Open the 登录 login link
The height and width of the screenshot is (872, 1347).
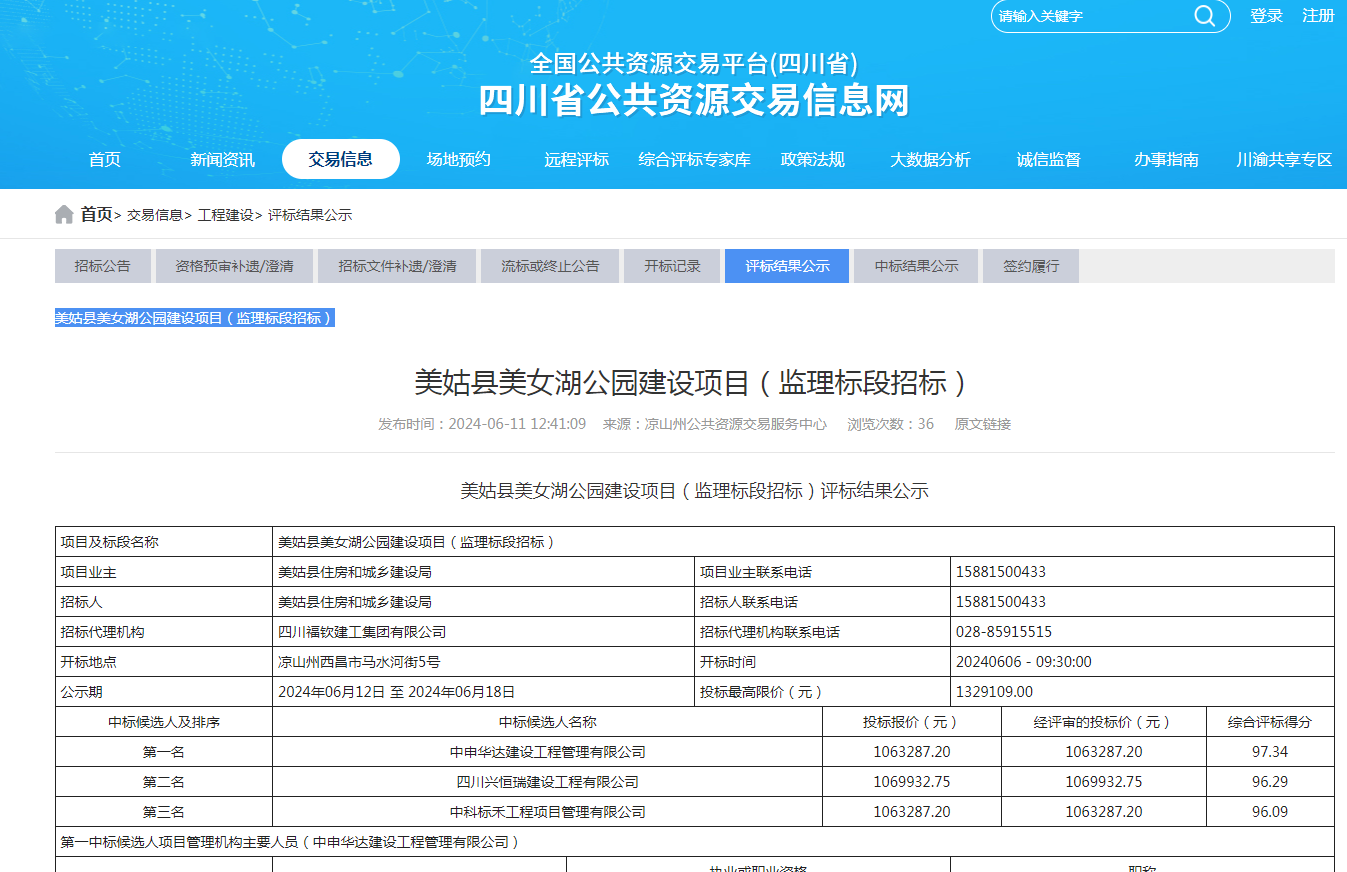coord(1266,16)
